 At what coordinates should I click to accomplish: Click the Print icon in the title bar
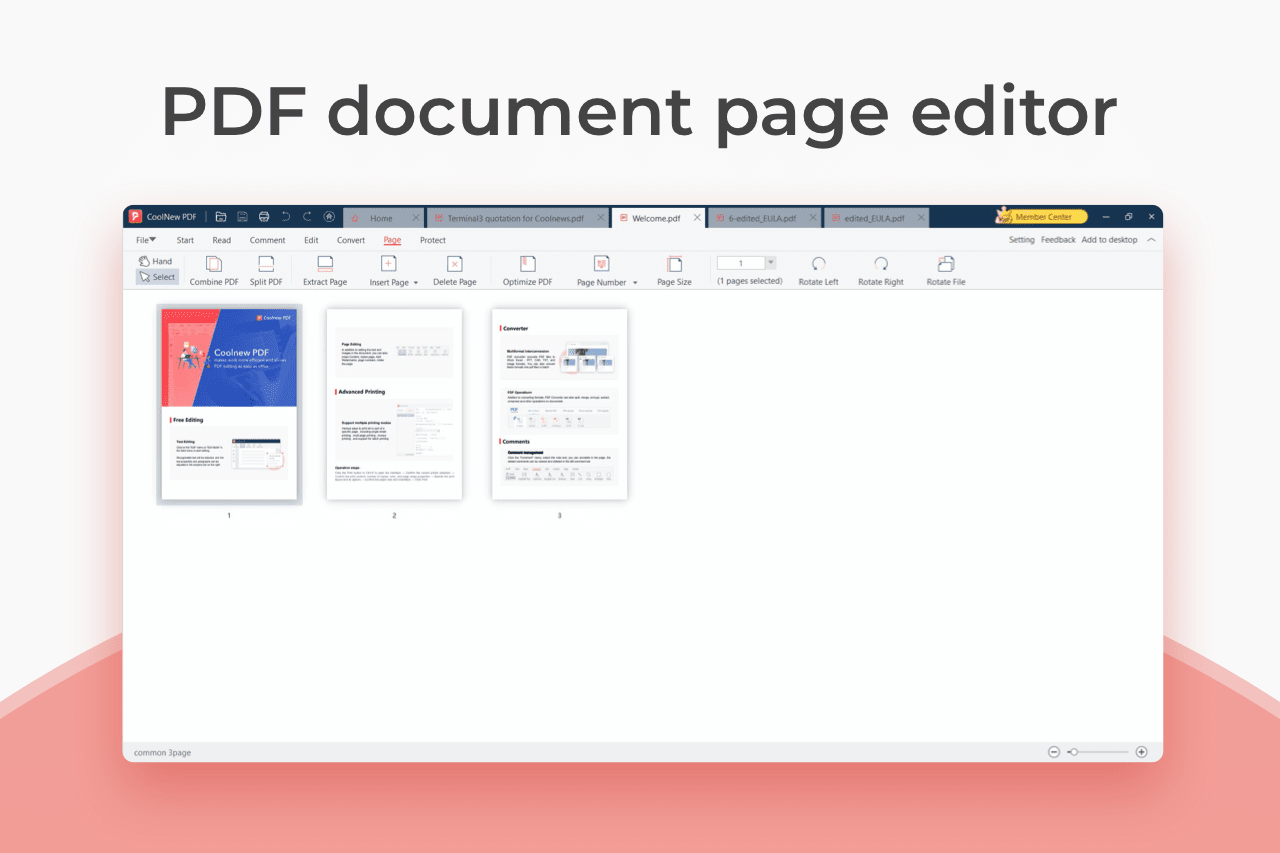(x=264, y=216)
